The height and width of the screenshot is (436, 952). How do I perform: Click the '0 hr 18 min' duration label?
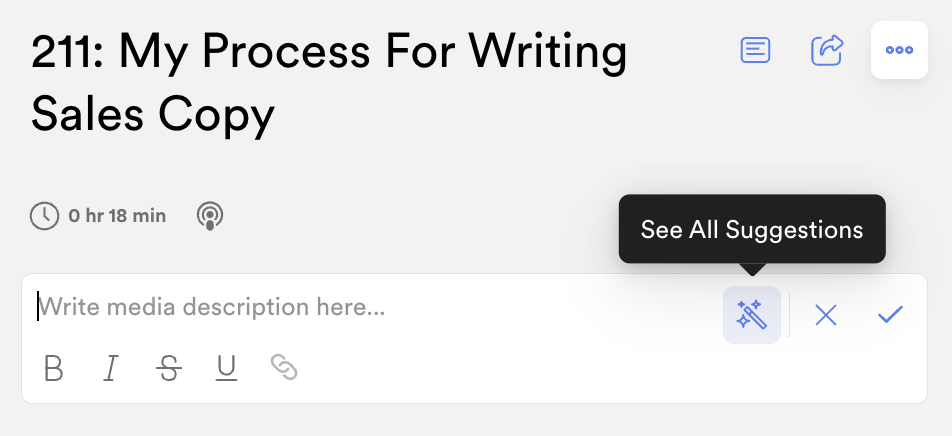pyautogui.click(x=117, y=216)
